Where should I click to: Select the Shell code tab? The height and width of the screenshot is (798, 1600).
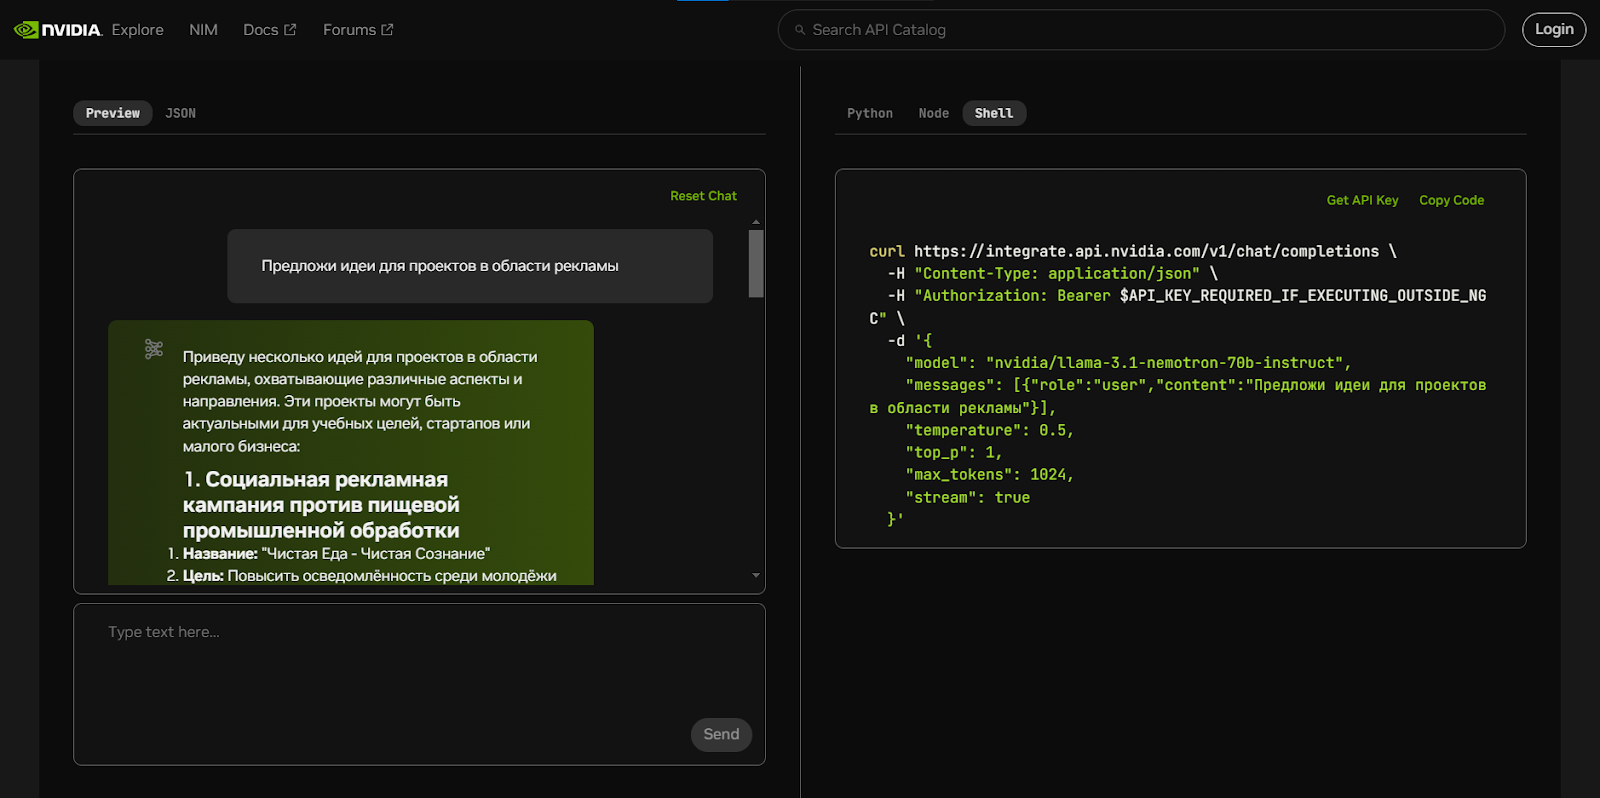pos(994,113)
